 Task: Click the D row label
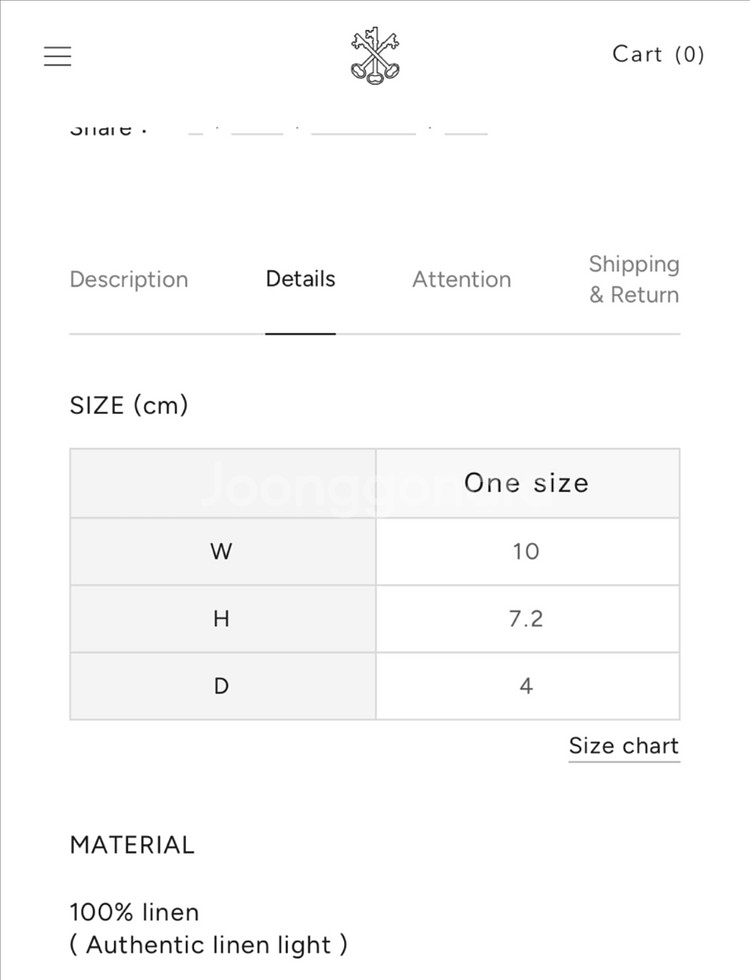click(222, 686)
